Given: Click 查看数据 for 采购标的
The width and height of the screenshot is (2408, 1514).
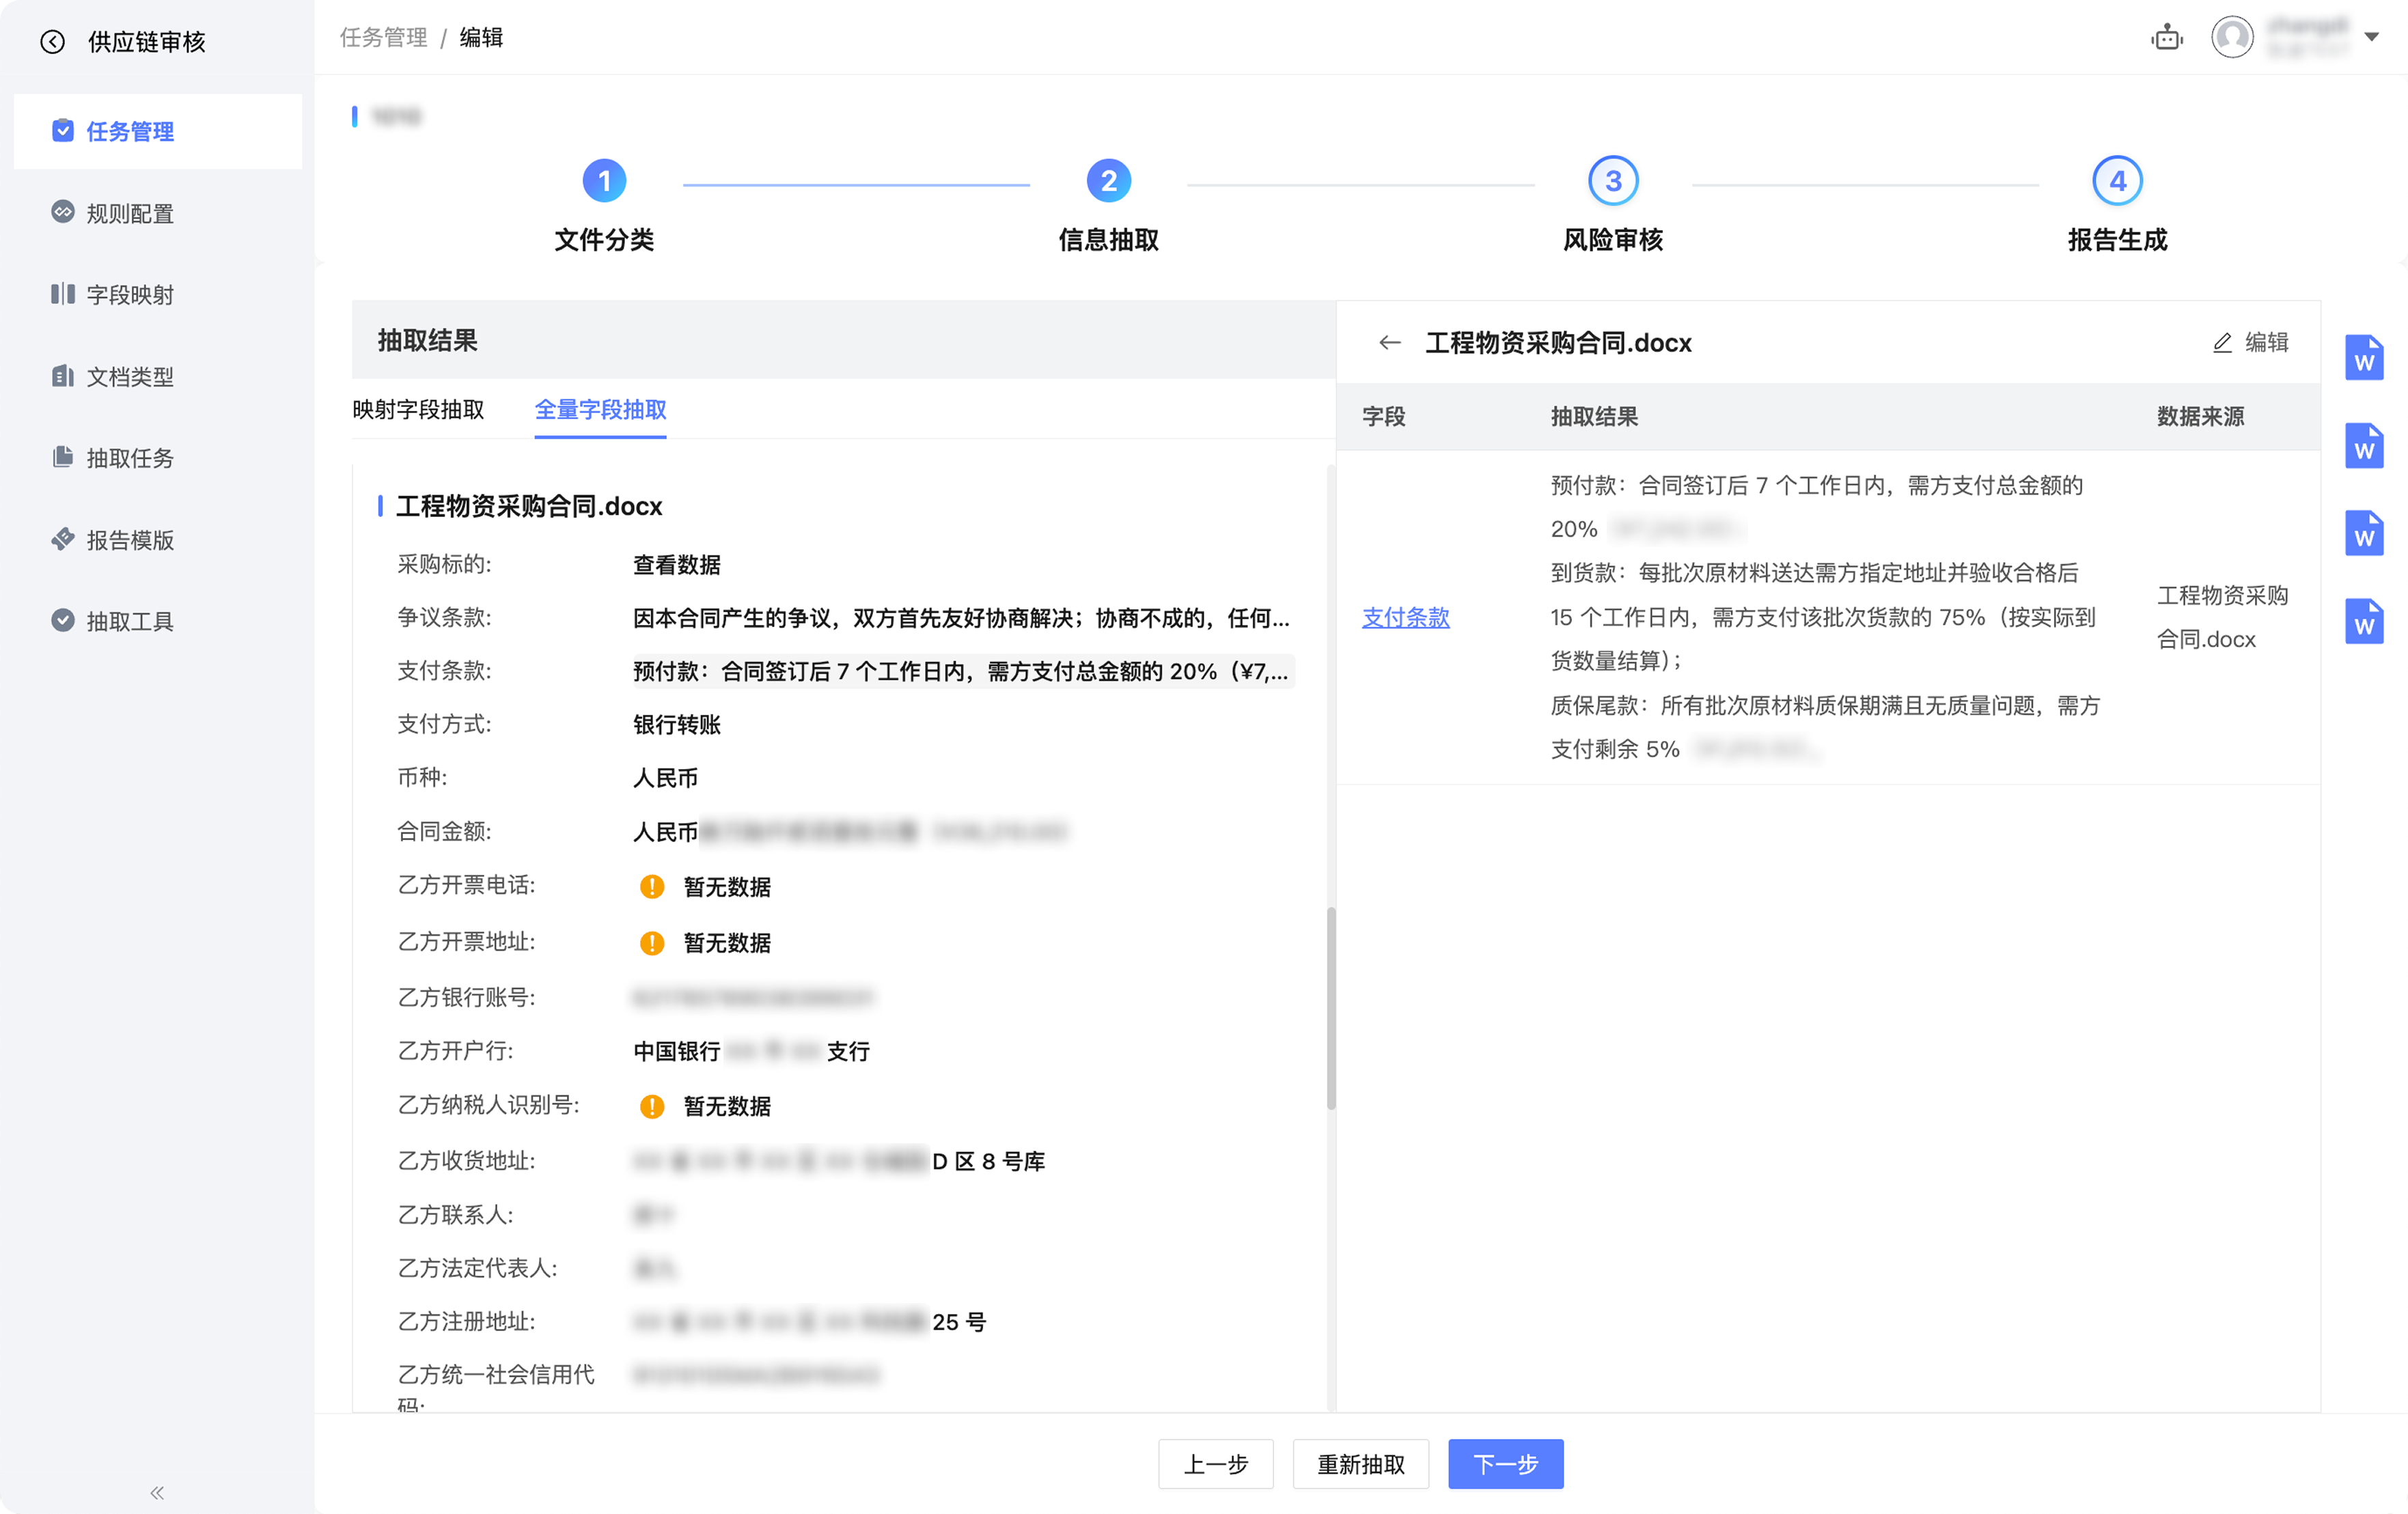Looking at the screenshot, I should 676,565.
